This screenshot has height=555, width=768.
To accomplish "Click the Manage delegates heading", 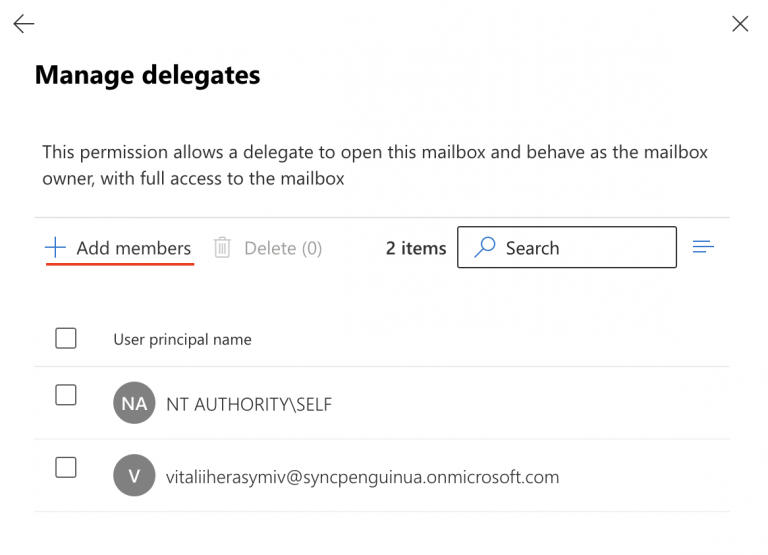I will click(x=147, y=75).
